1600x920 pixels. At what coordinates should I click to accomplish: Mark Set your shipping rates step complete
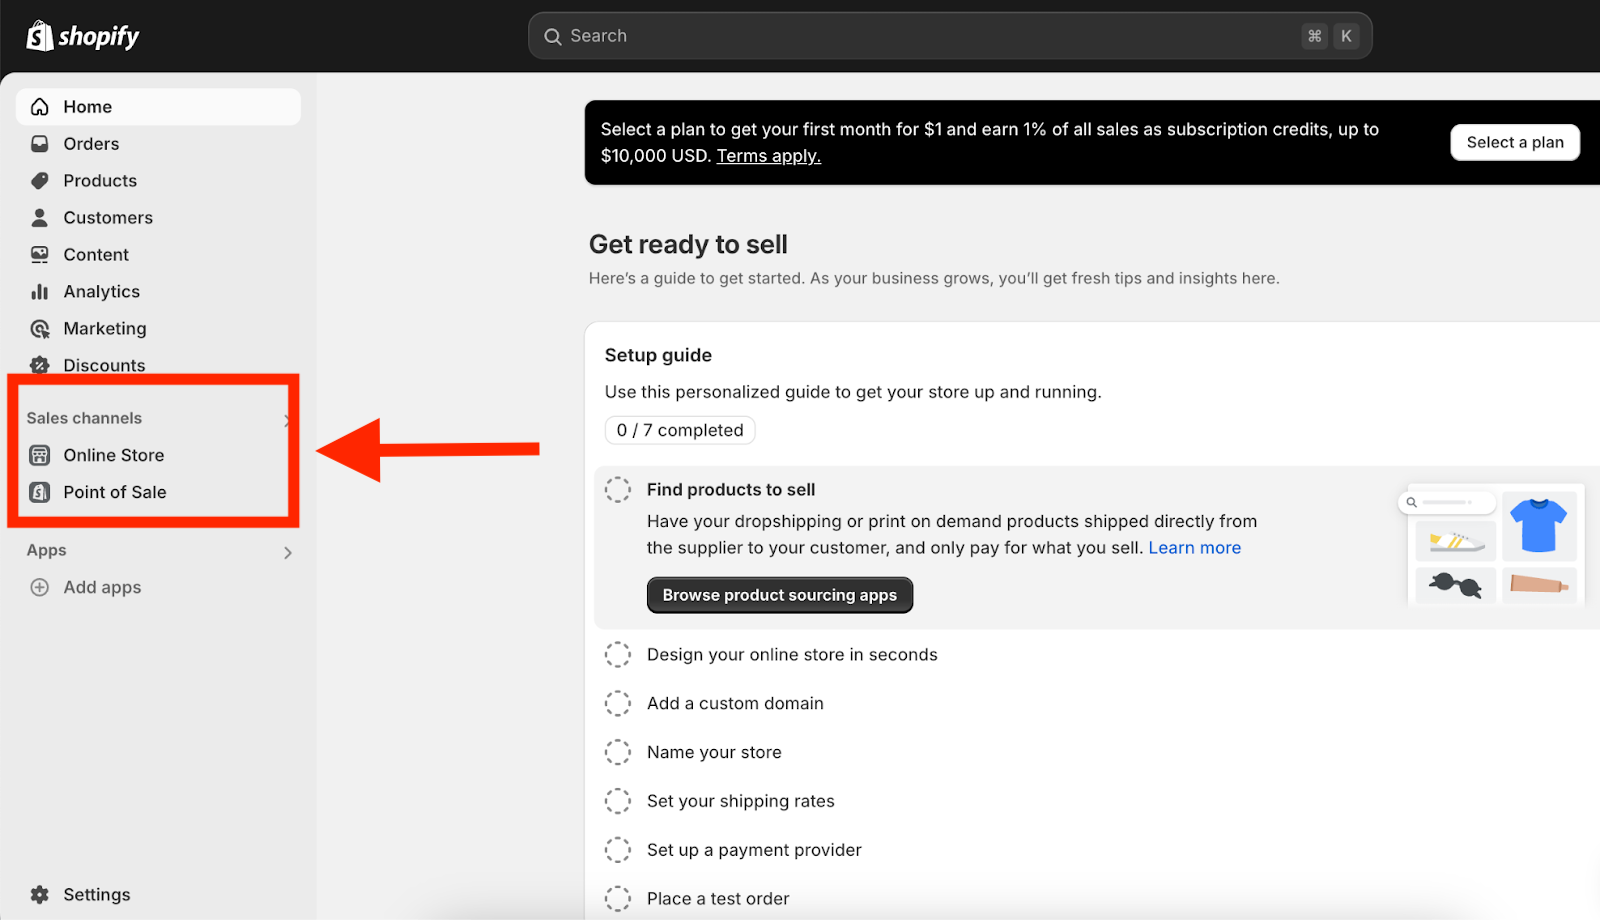618,801
